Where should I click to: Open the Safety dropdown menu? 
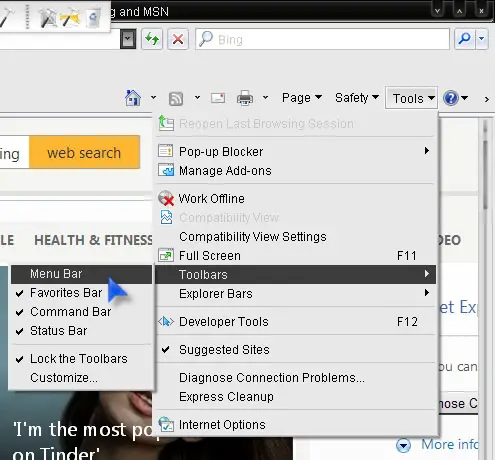tap(357, 98)
